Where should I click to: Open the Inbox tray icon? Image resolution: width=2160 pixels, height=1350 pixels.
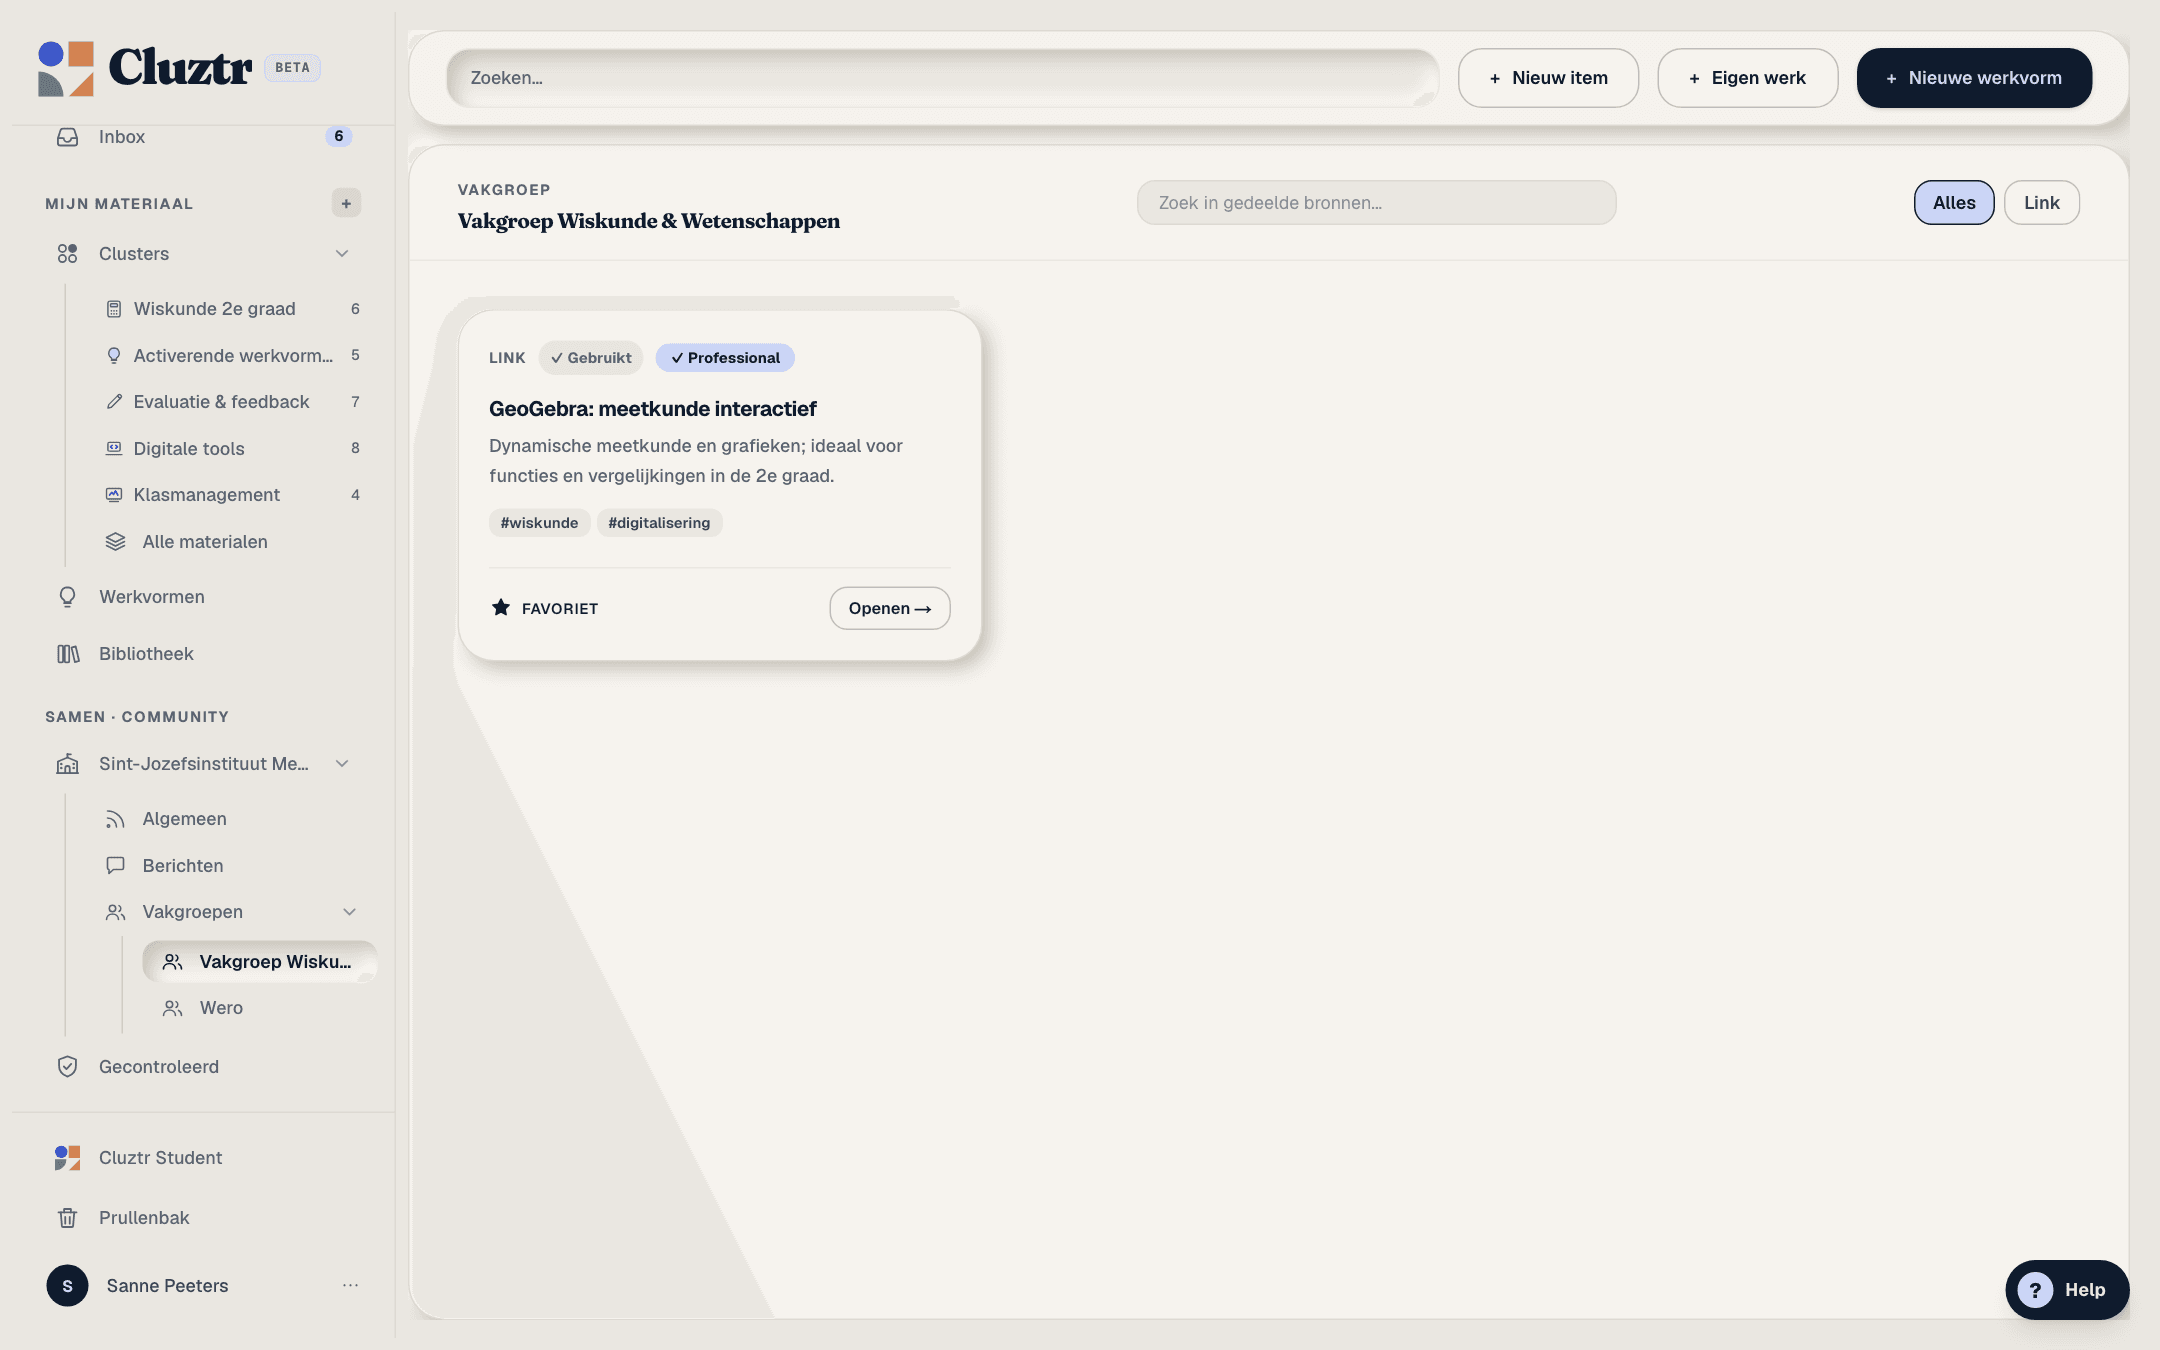click(67, 137)
